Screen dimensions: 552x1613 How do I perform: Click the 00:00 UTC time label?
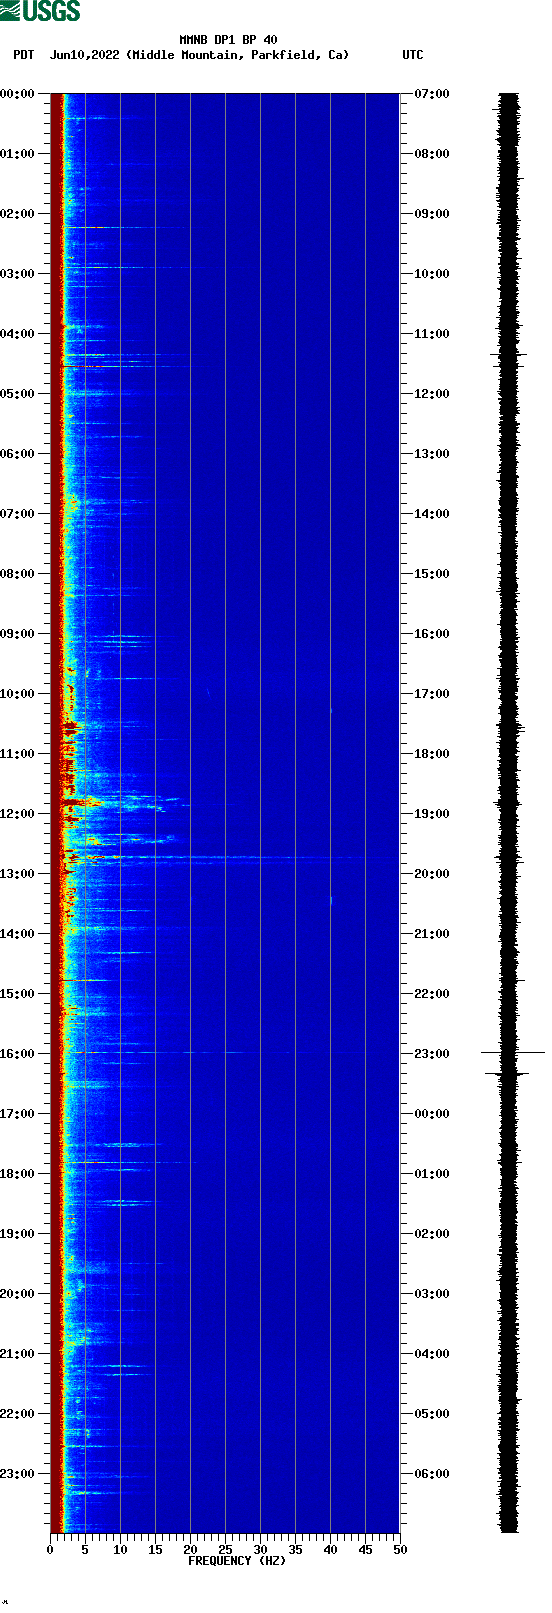pos(432,1114)
